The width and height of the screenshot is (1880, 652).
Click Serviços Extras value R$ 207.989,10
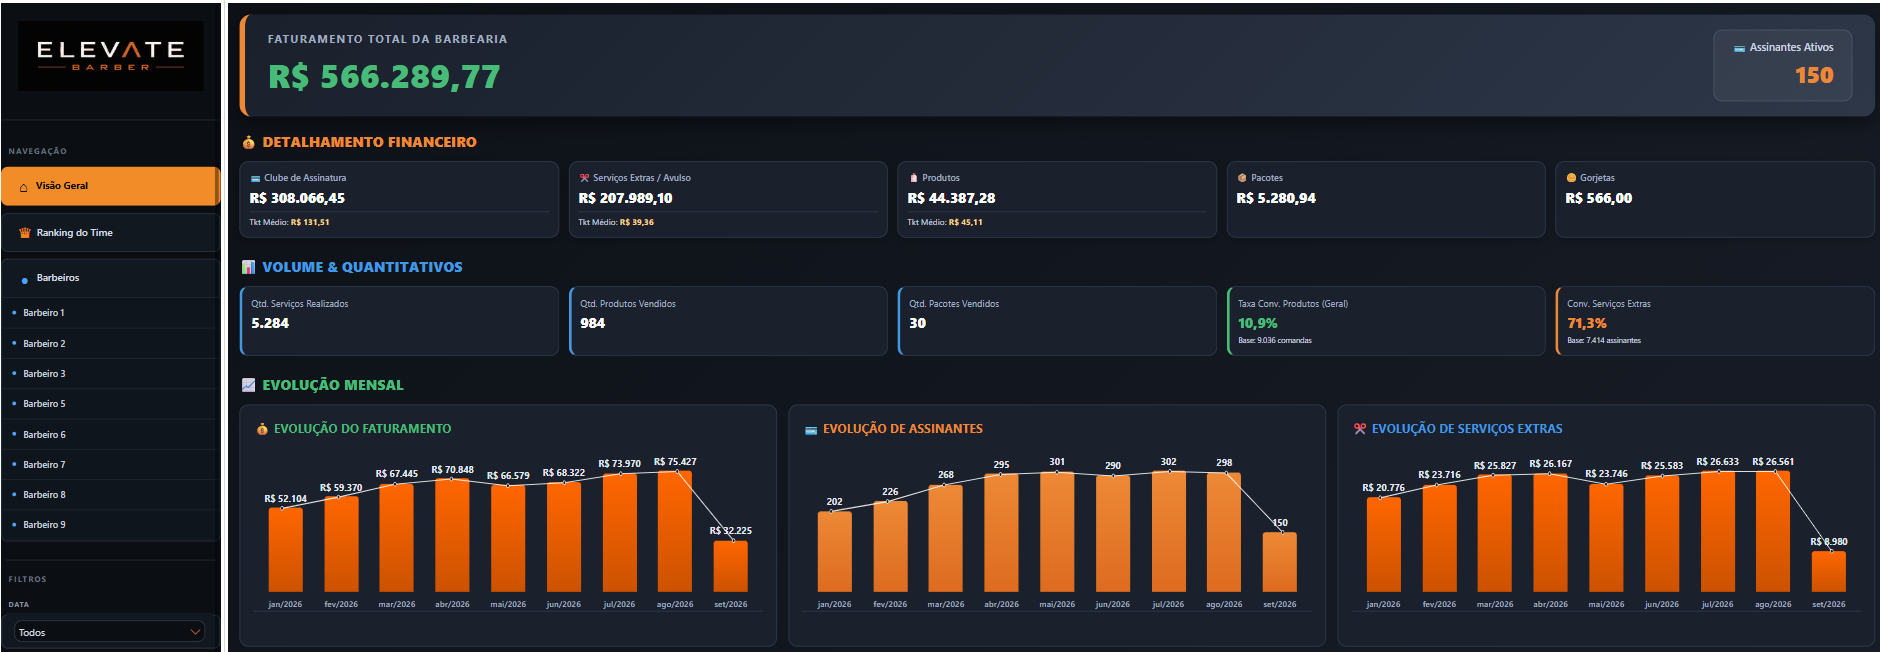point(625,198)
